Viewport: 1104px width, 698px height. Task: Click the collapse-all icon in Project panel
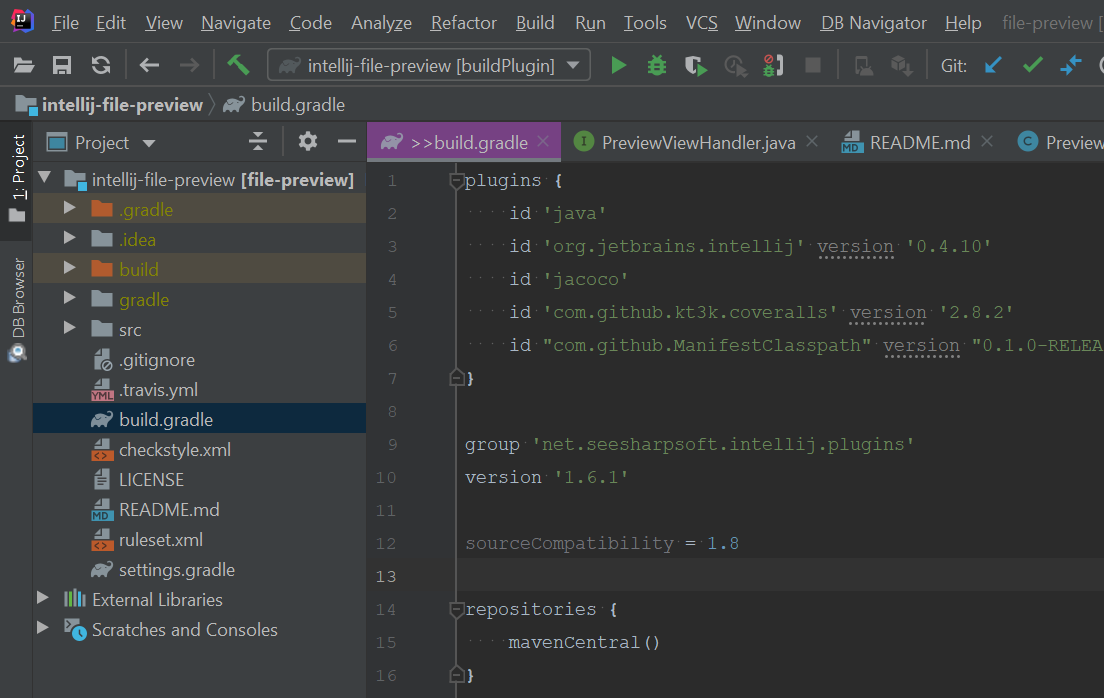[x=258, y=142]
